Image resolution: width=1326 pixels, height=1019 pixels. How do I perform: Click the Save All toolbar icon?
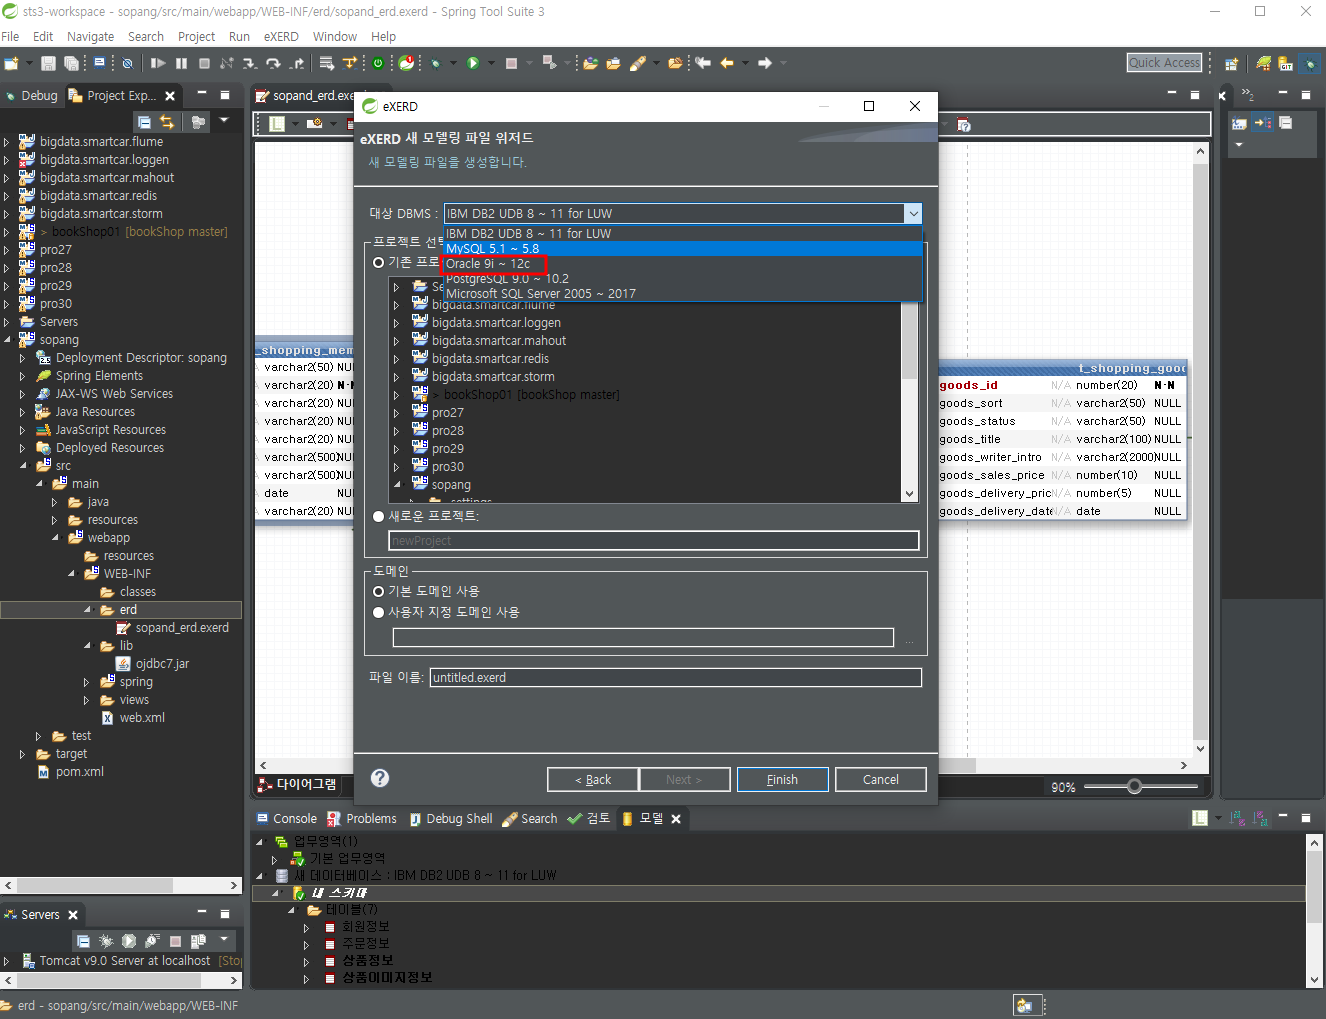pos(71,63)
